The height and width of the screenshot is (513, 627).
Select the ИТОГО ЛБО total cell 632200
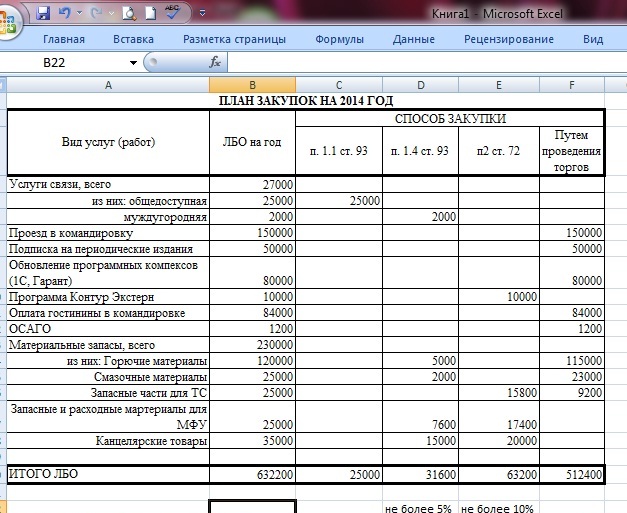[x=252, y=474]
